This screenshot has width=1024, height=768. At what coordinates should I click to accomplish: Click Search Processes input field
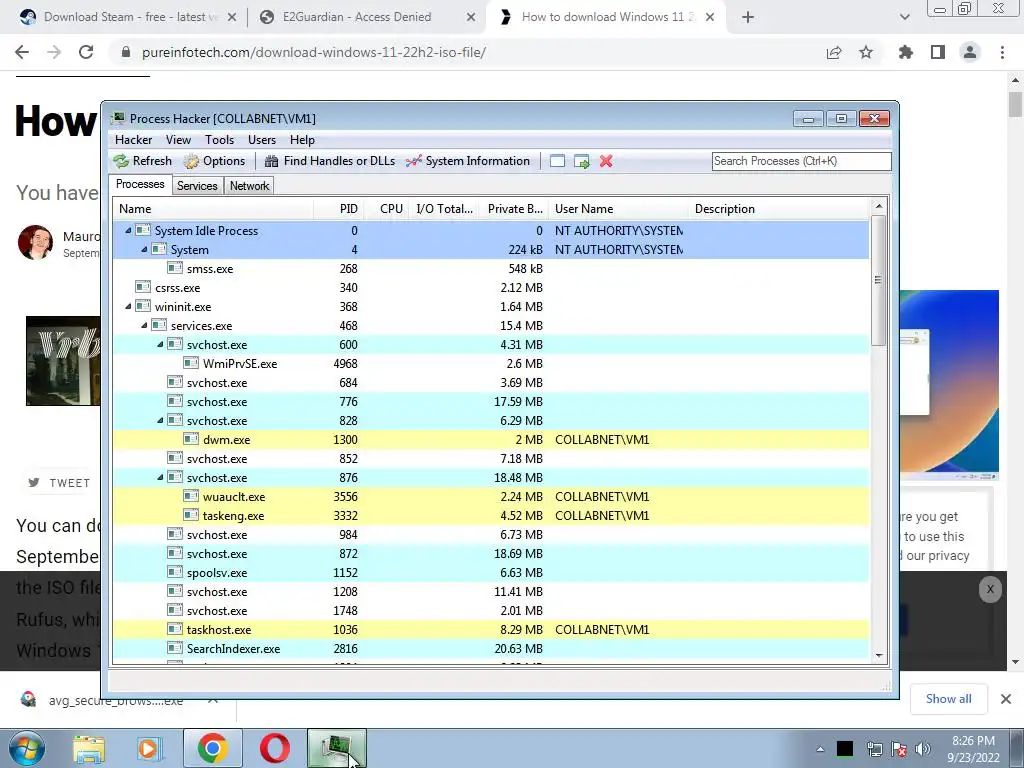(801, 161)
